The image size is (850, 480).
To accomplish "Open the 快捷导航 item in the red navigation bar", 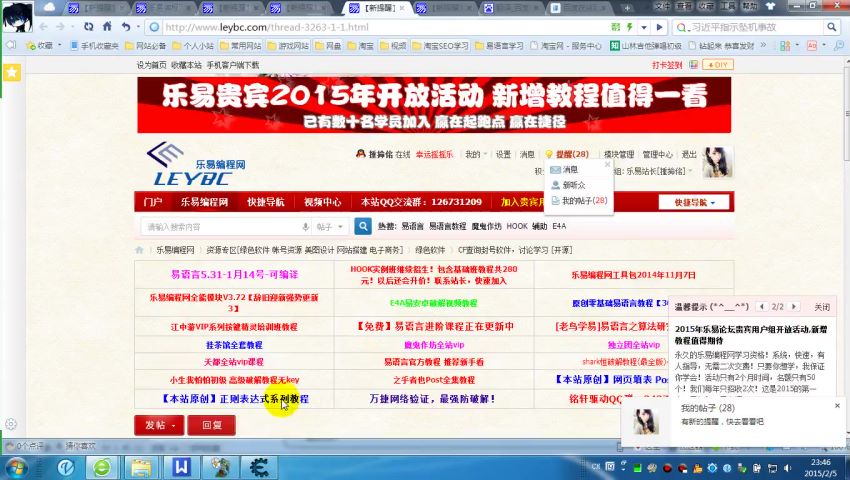I will click(x=266, y=202).
